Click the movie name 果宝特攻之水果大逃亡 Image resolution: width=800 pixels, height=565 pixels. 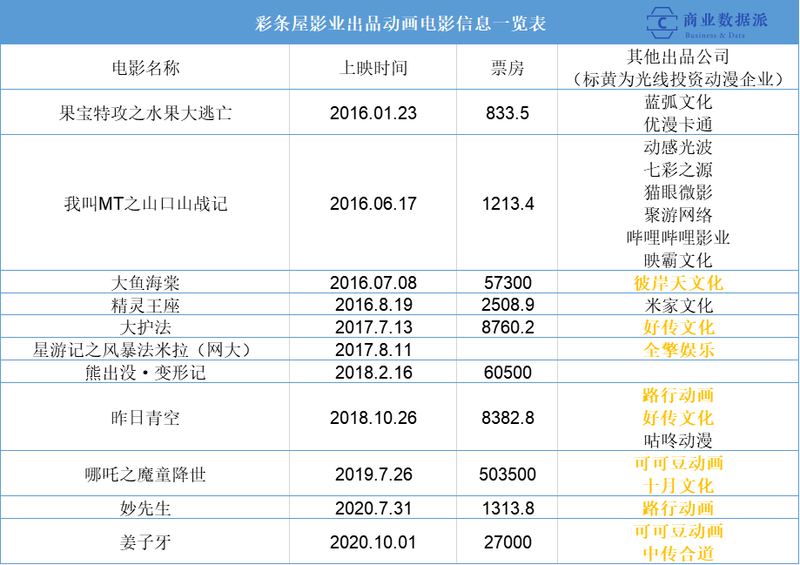tap(145, 113)
